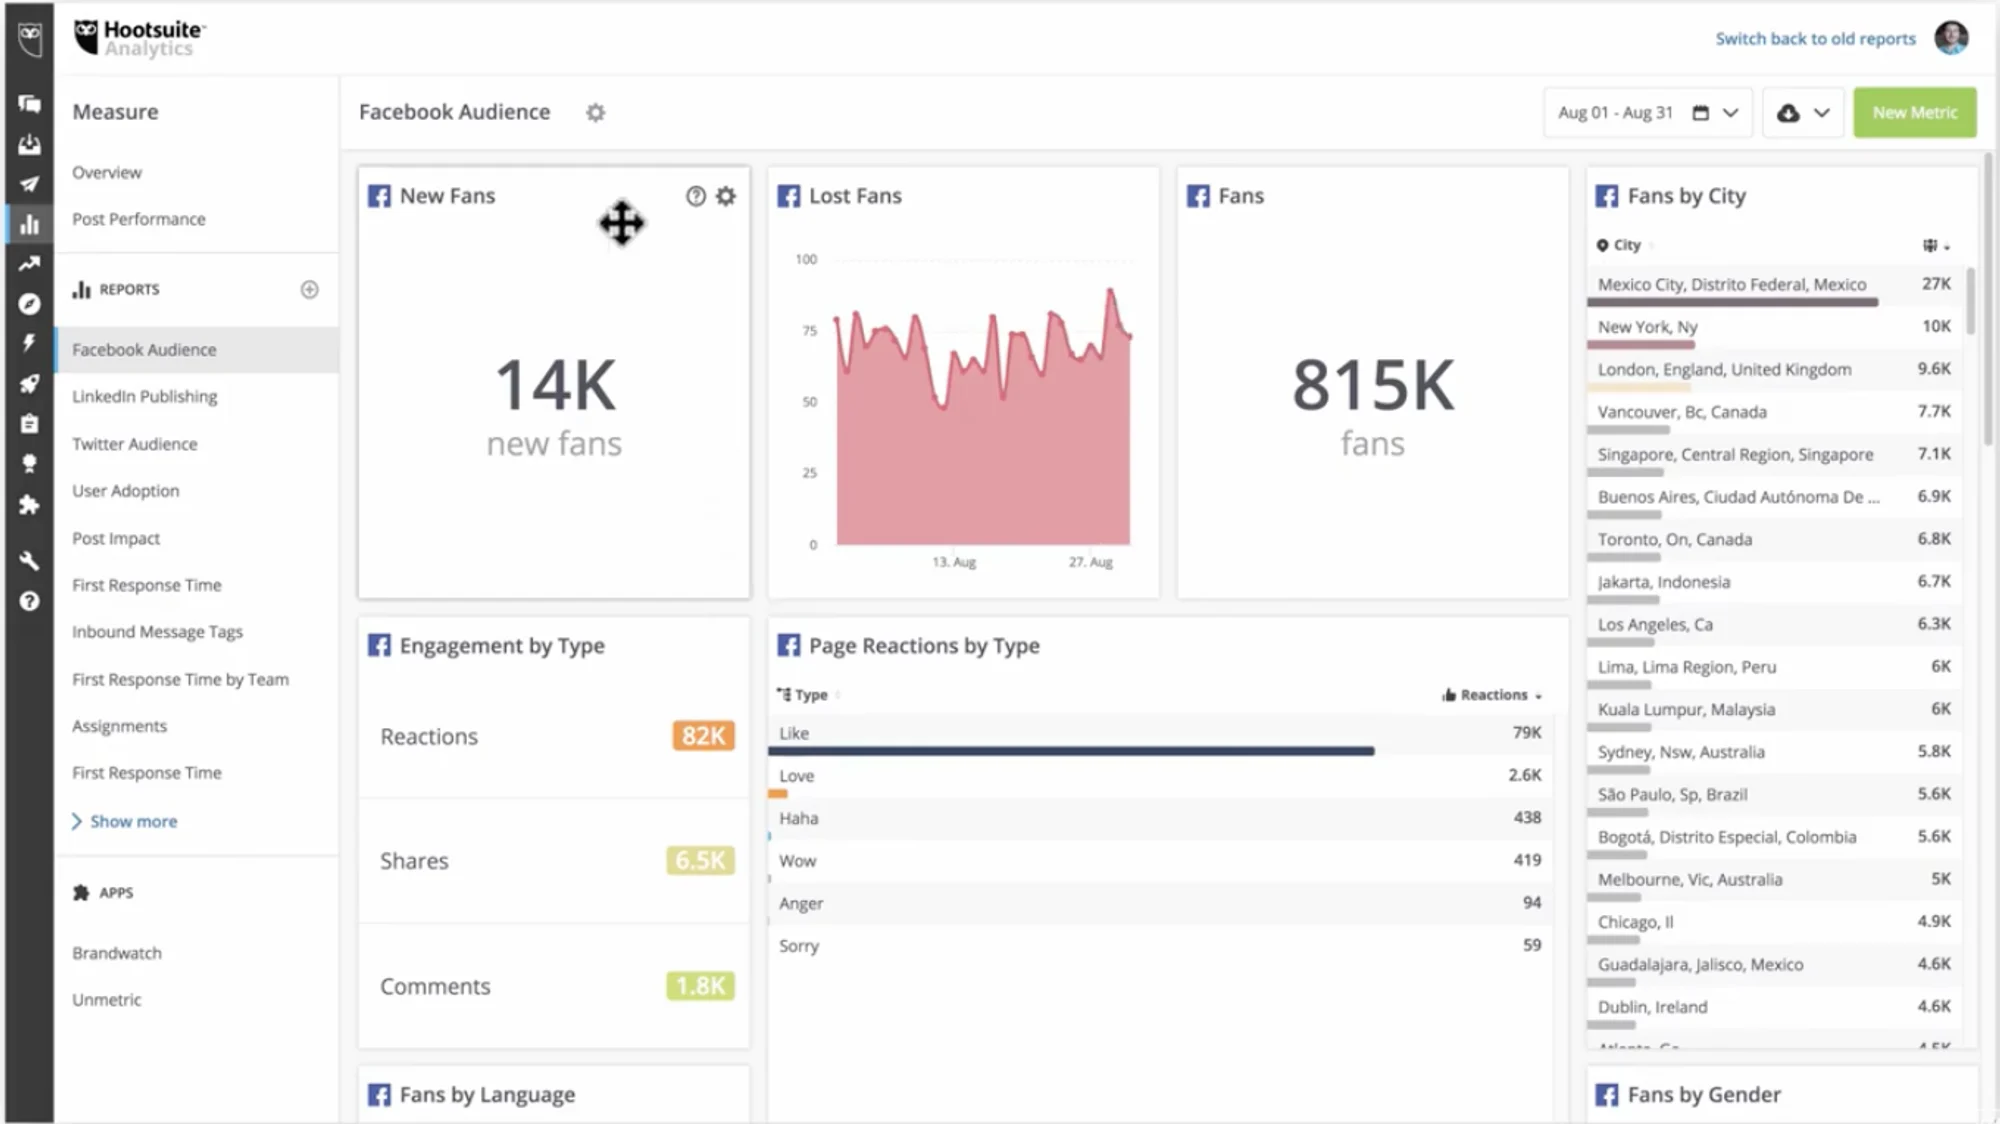This screenshot has width=2000, height=1124.
Task: Open Inbox tray icon in sidebar
Action: pyautogui.click(x=29, y=144)
